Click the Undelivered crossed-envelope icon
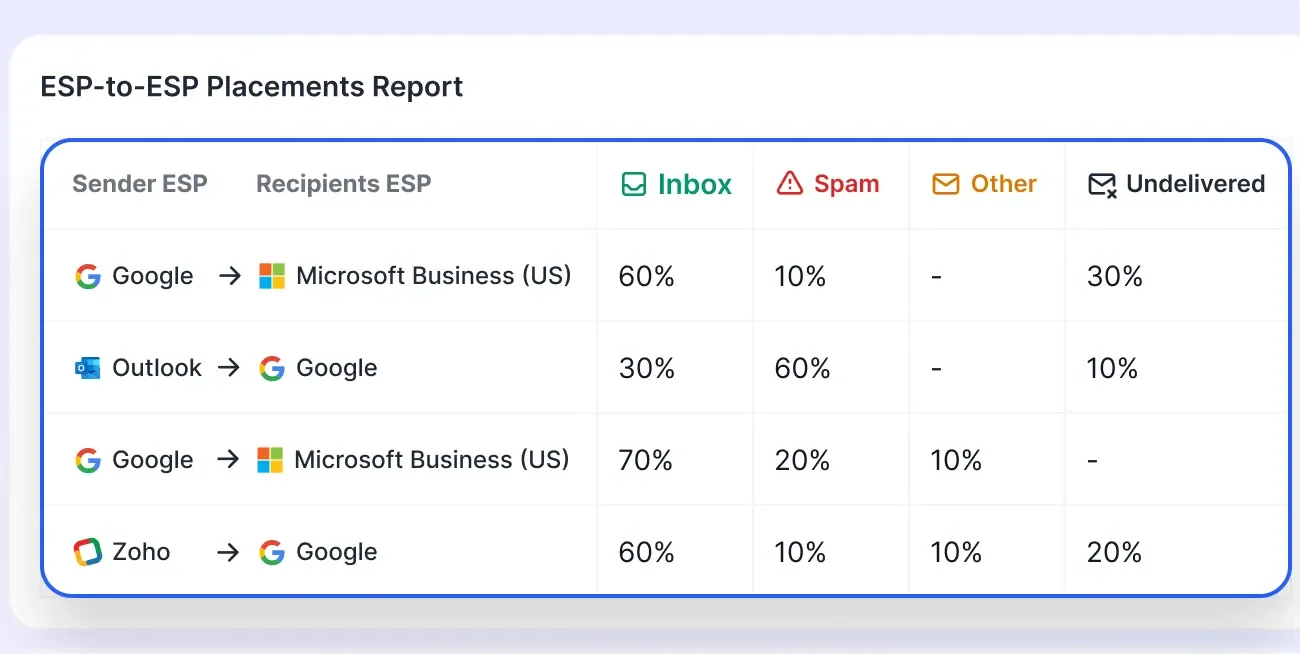This screenshot has width=1300, height=654. (x=1101, y=183)
